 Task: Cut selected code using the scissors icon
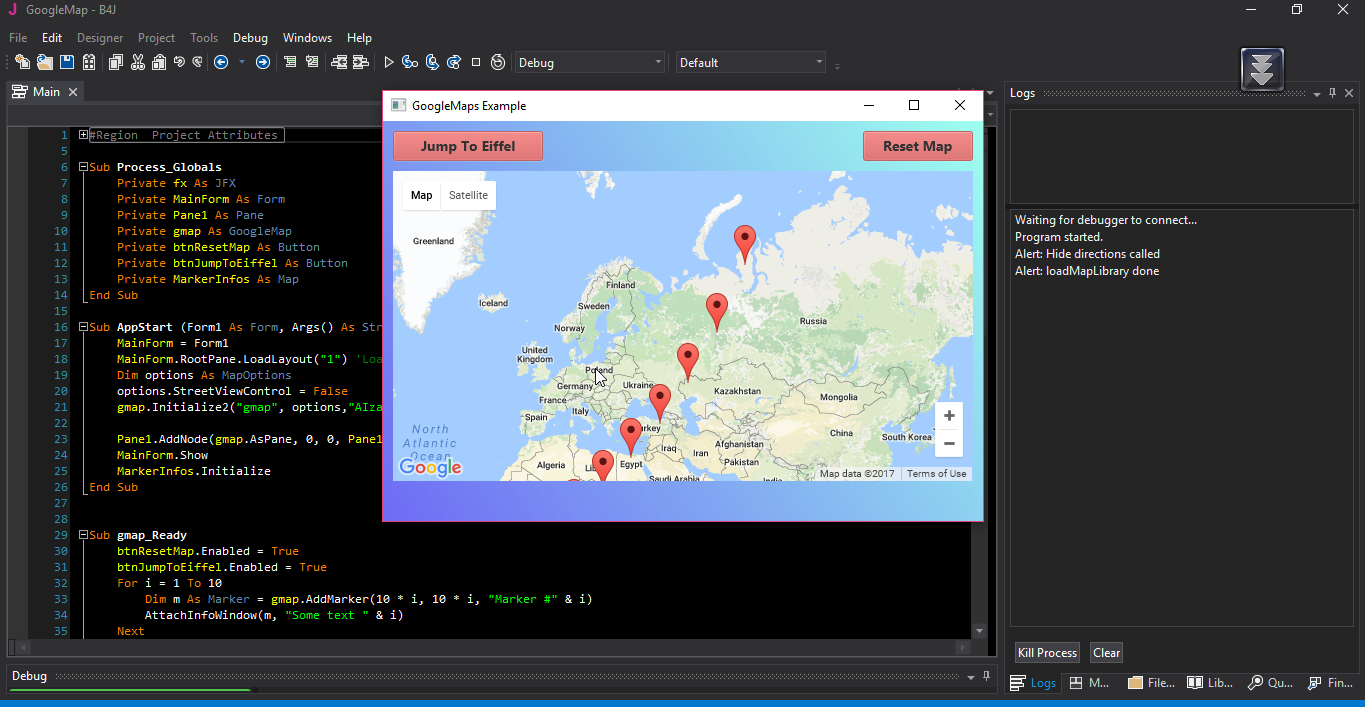[x=138, y=62]
